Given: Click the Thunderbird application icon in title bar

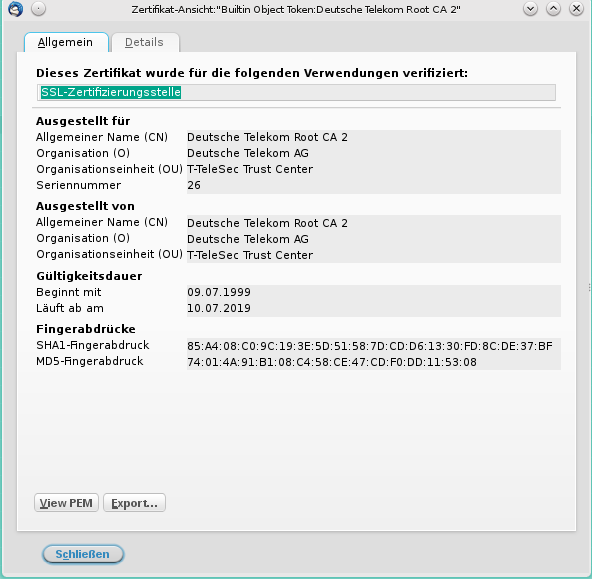Looking at the screenshot, I should (15, 9).
